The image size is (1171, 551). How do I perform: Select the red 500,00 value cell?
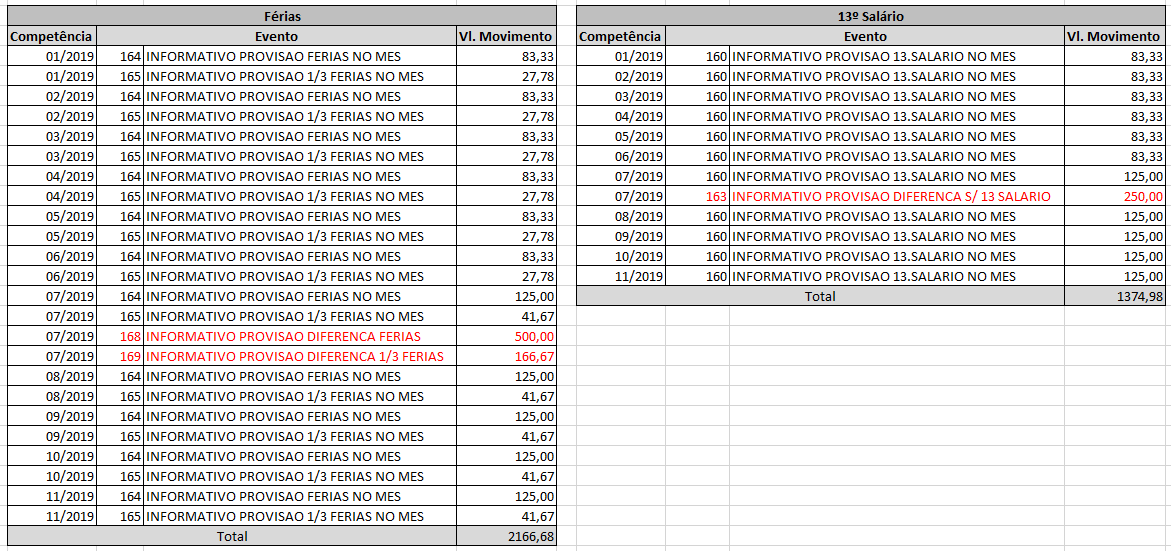coord(506,336)
